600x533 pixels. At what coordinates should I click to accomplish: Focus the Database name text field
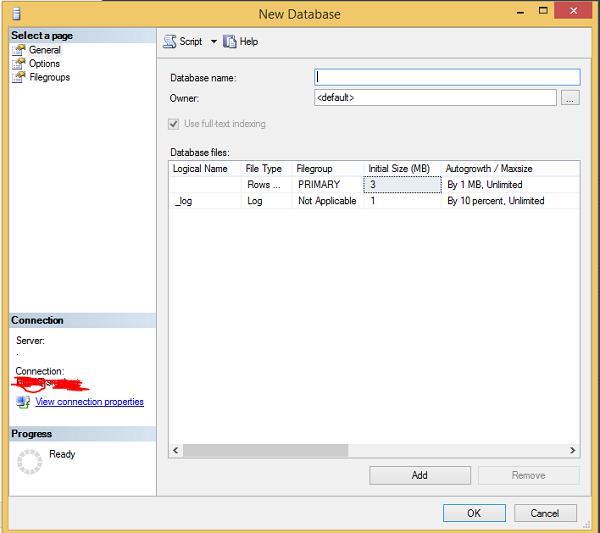tap(447, 77)
